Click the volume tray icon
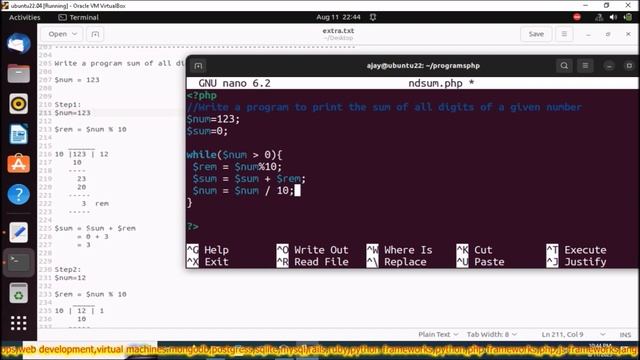The width and height of the screenshot is (640, 360). pyautogui.click(x=613, y=17)
